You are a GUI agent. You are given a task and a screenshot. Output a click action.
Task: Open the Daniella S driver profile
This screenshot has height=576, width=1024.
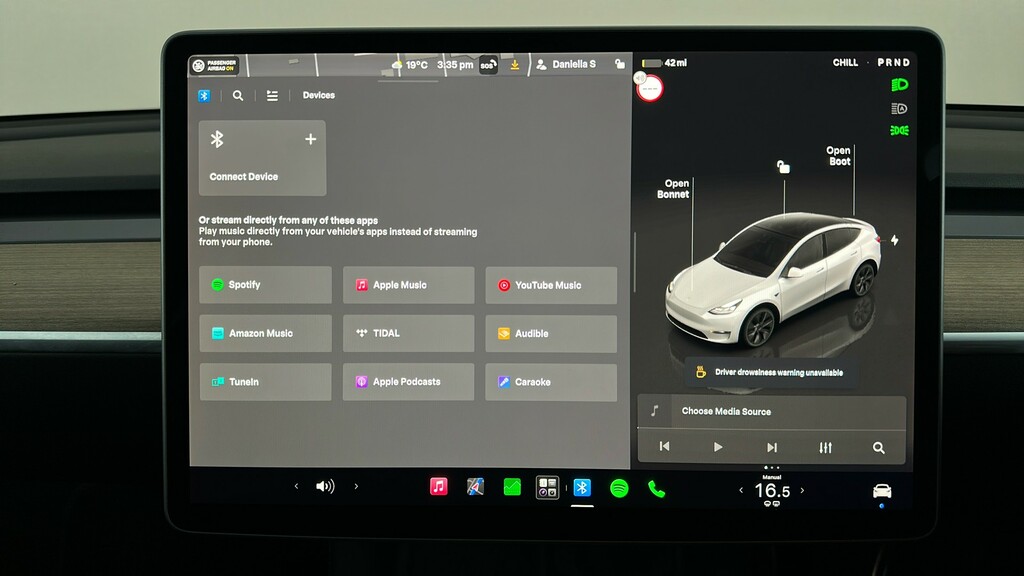click(566, 64)
